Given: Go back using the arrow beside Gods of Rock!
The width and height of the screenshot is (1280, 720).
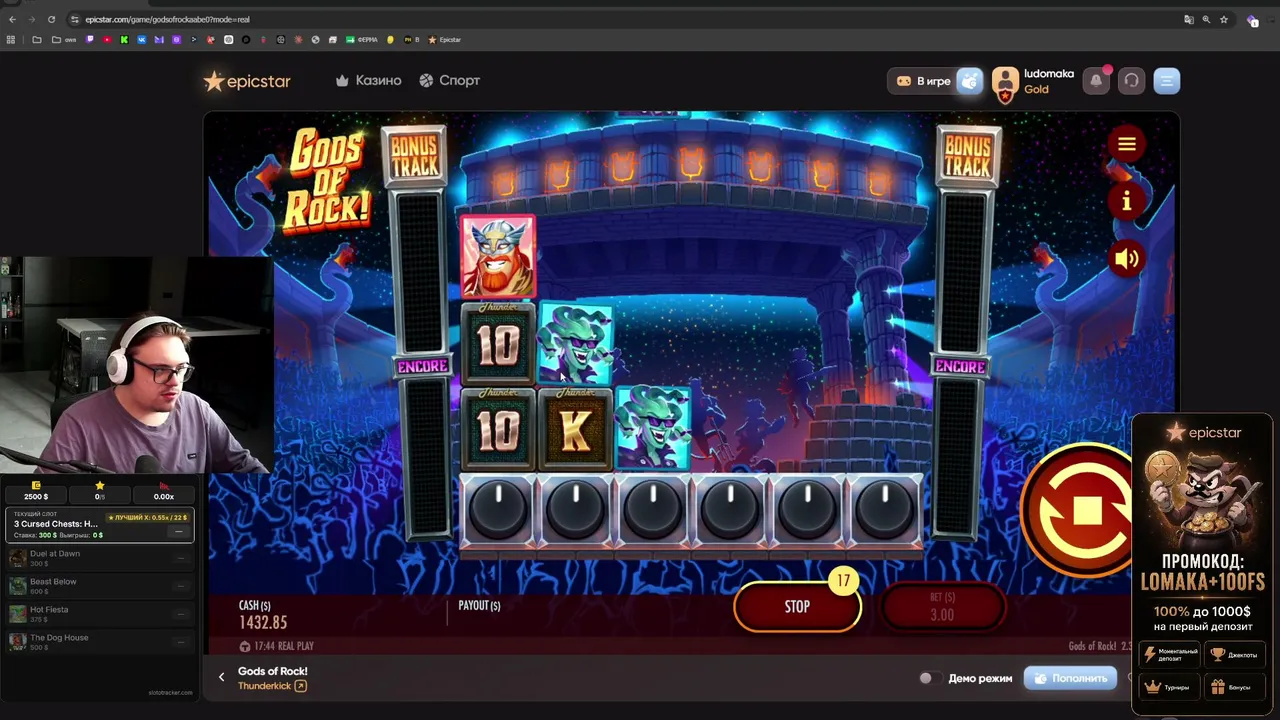Looking at the screenshot, I should 221,678.
